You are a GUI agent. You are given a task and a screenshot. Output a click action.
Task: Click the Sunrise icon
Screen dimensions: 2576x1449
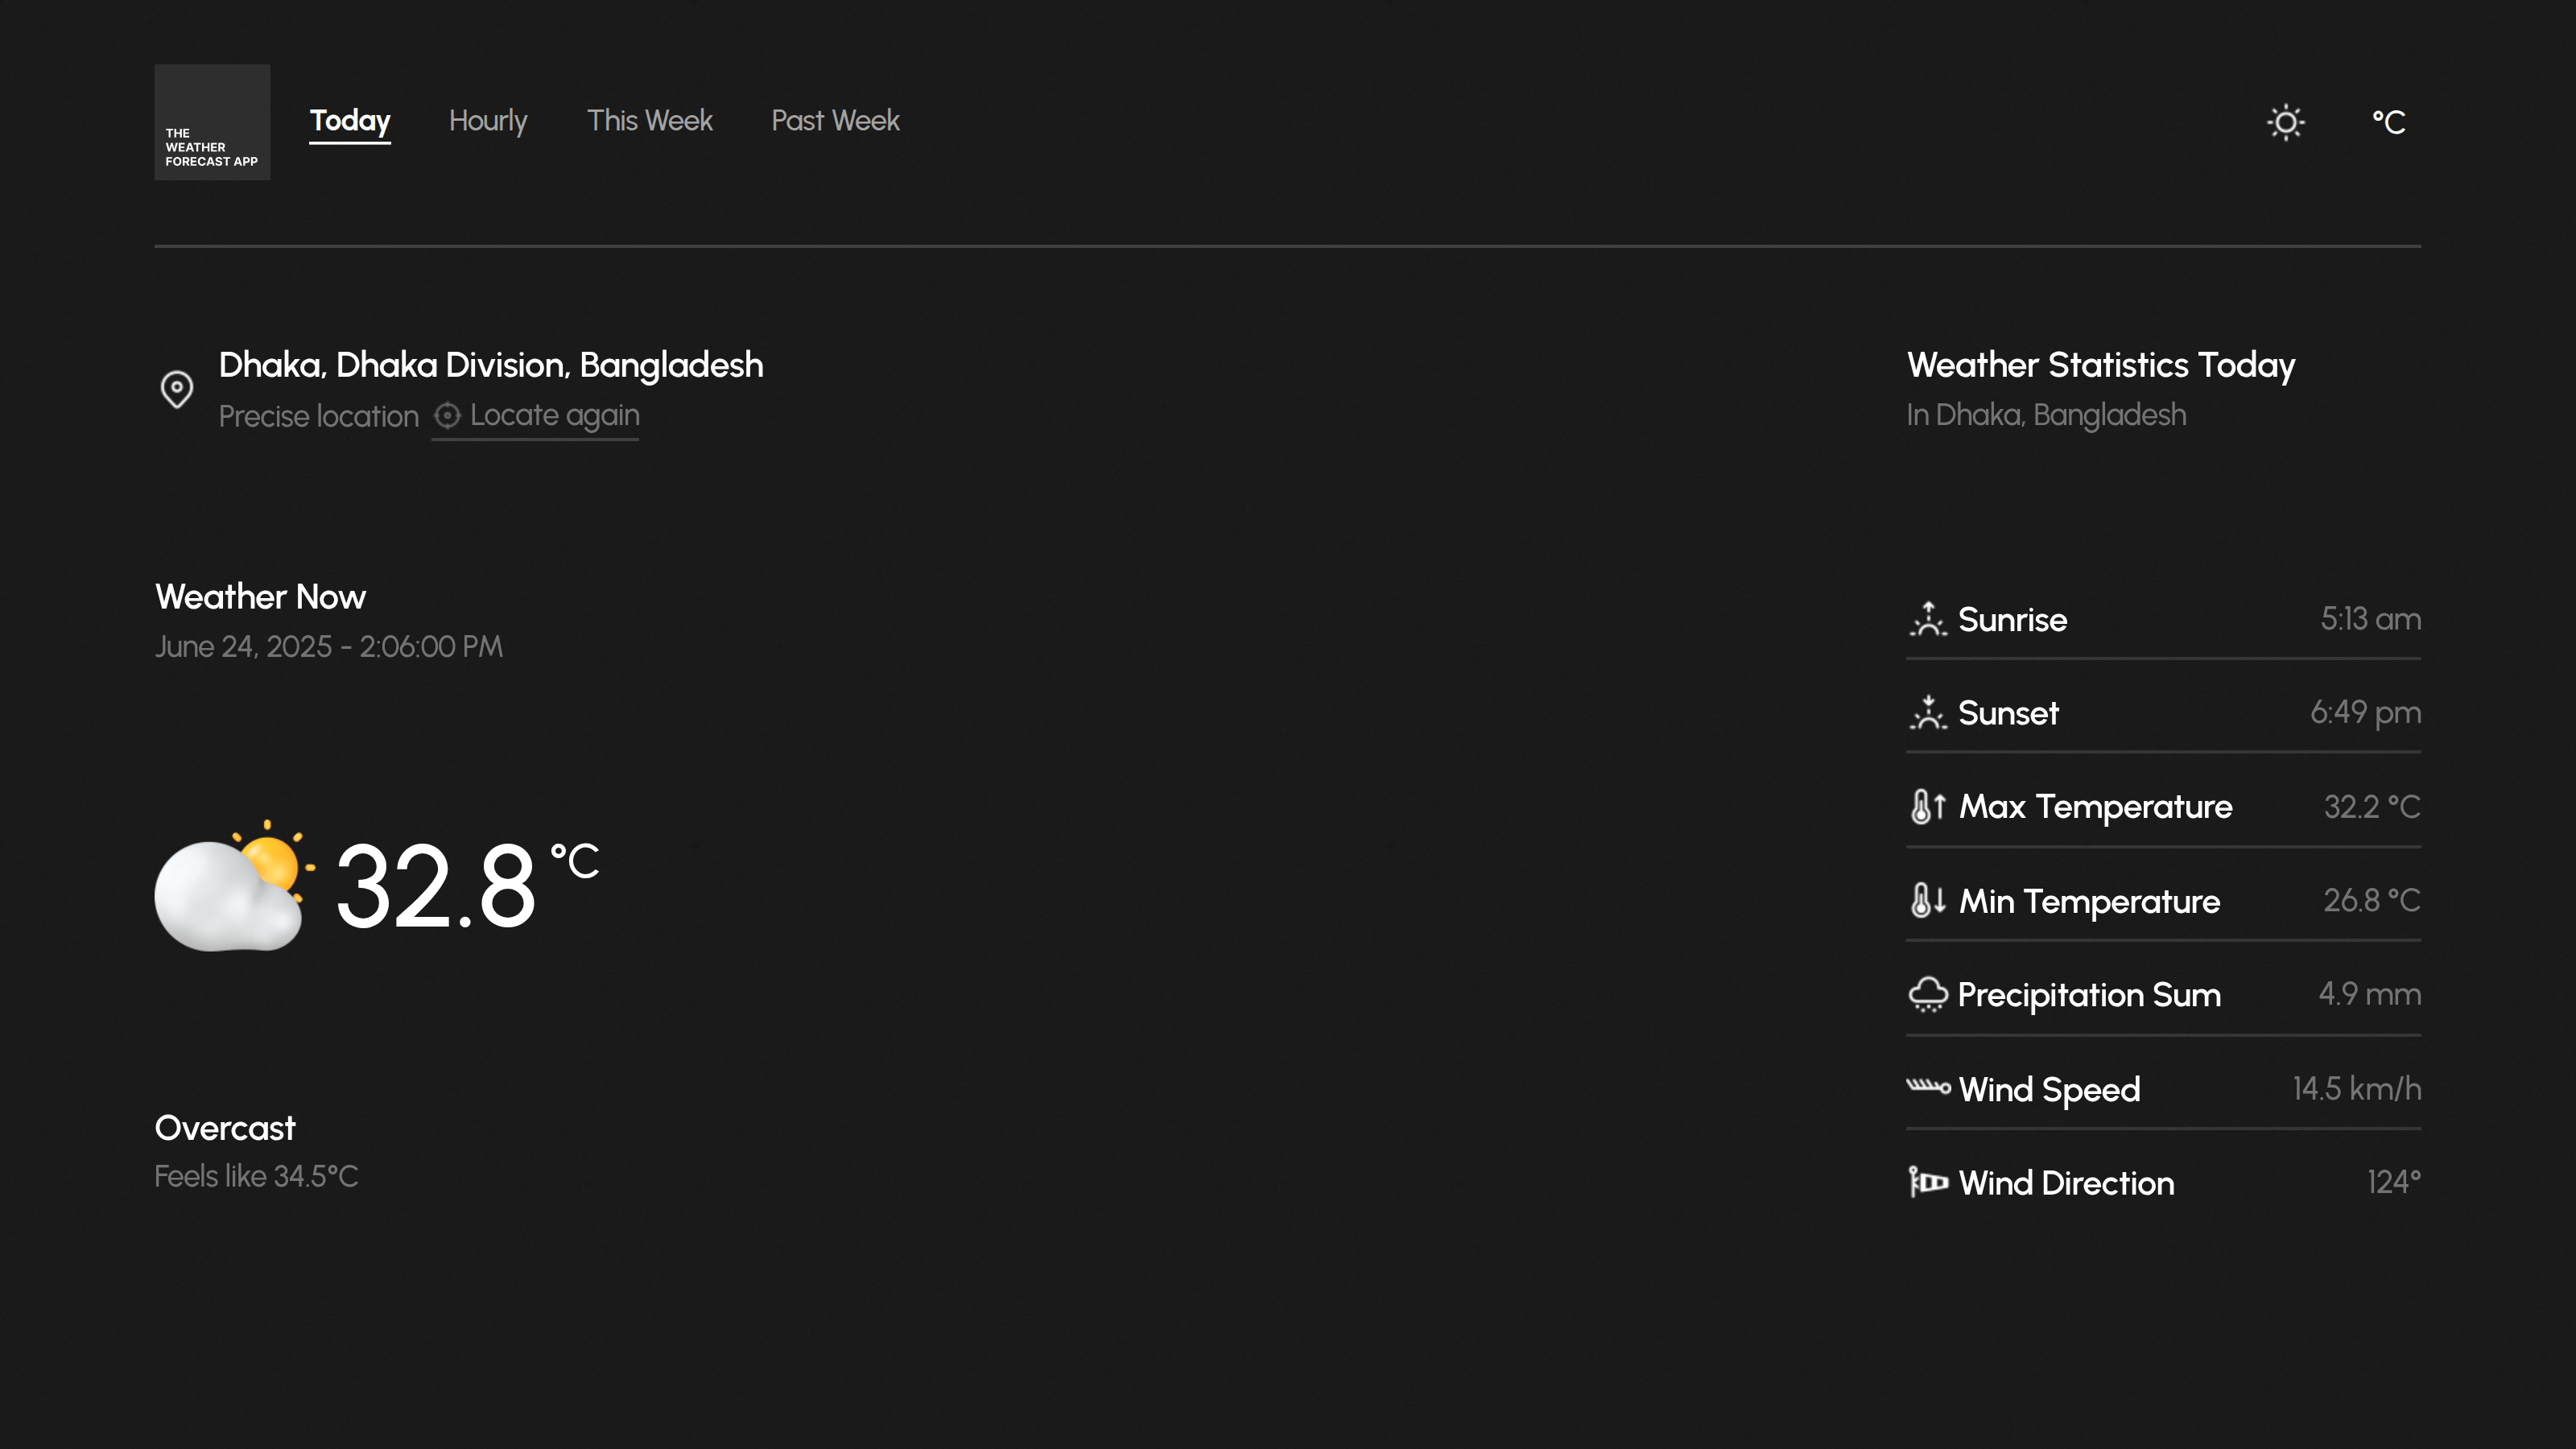(1927, 619)
